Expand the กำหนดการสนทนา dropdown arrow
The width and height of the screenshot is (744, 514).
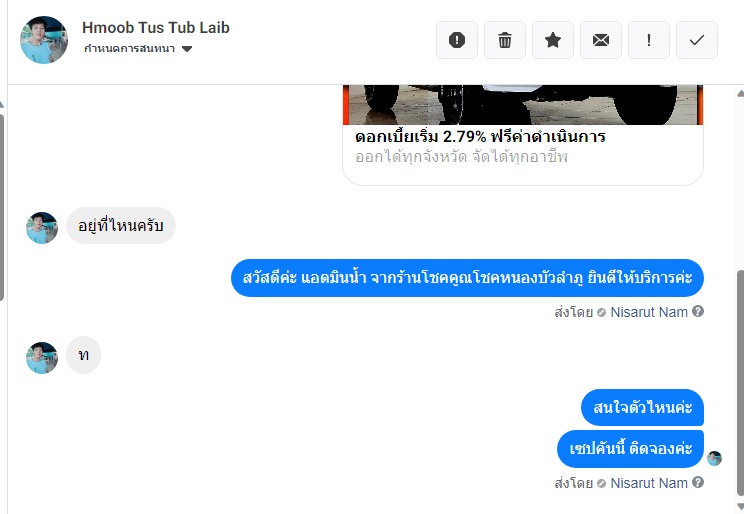tap(187, 48)
